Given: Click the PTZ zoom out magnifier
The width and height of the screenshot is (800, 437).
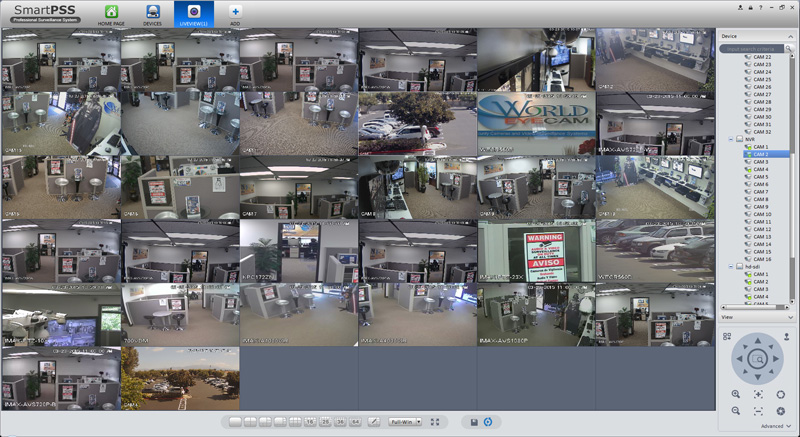Looking at the screenshot, I should tap(735, 411).
